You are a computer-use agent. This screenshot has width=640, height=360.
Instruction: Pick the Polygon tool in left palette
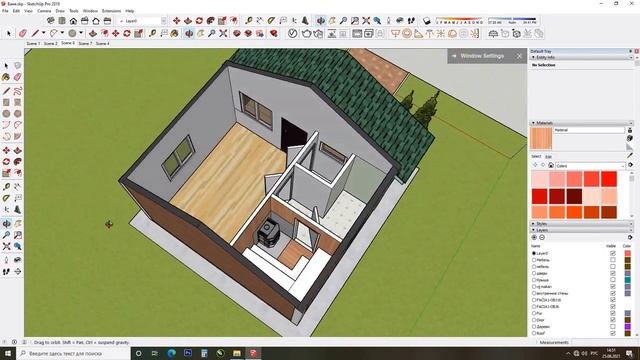[x=18, y=114]
